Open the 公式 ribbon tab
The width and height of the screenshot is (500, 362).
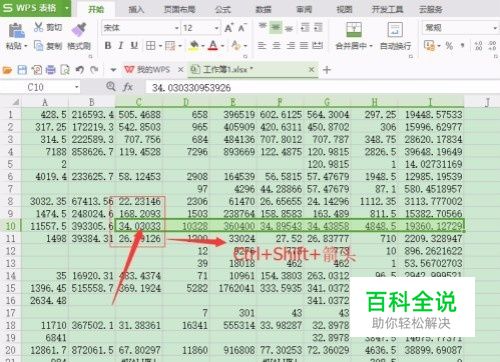pyautogui.click(x=223, y=9)
